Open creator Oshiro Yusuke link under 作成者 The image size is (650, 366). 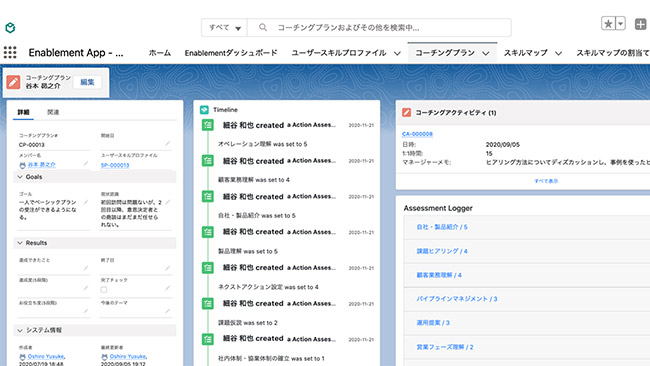click(46, 356)
